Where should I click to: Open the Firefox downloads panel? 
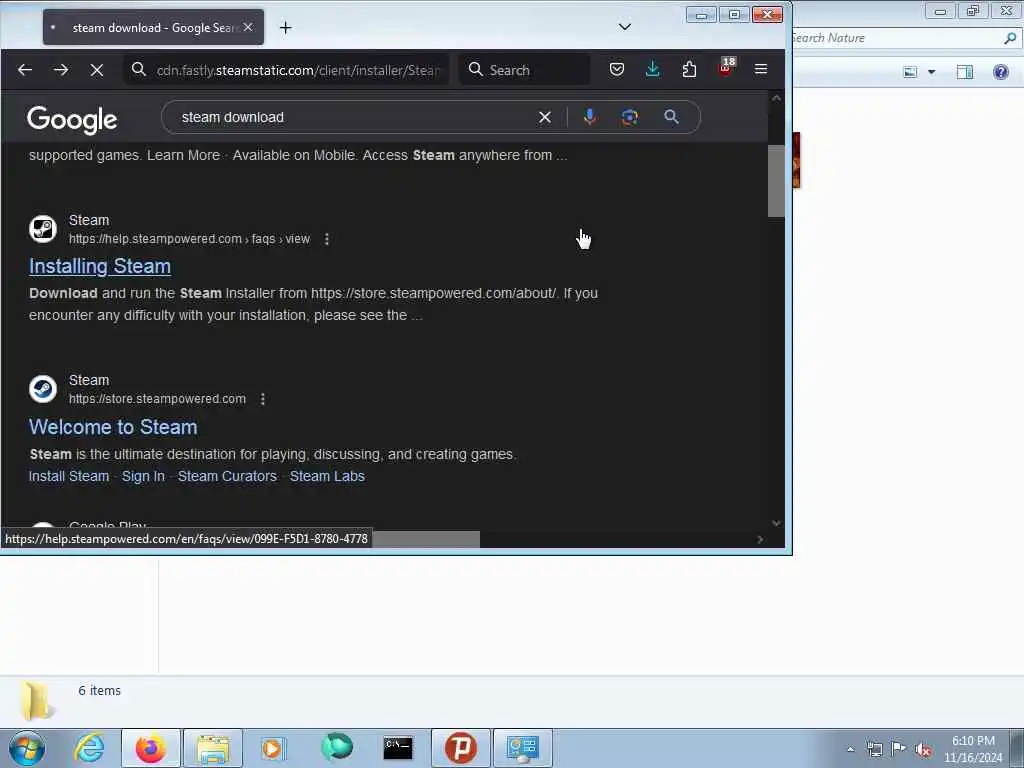tap(652, 69)
